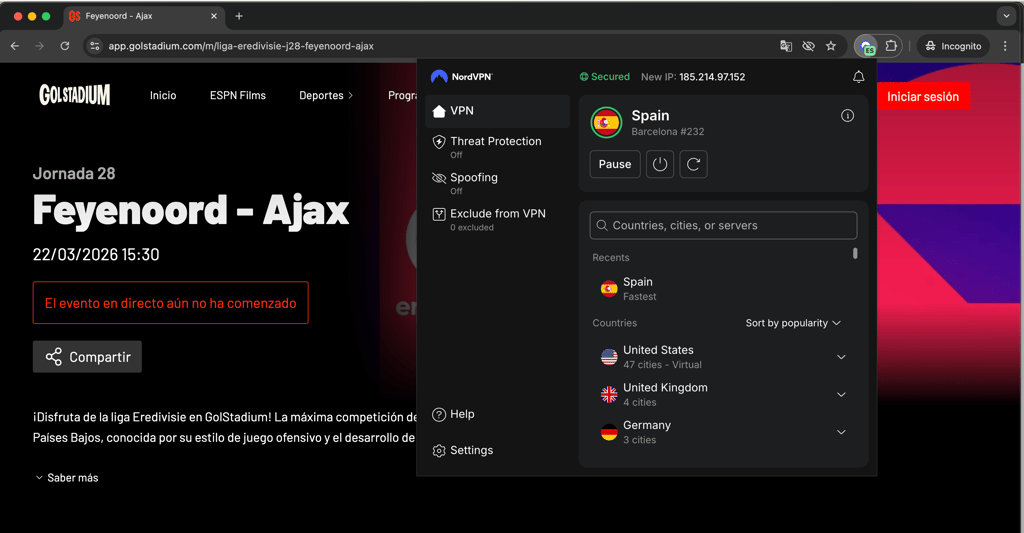
Task: Click the Barcelona #232 server label
Action: [667, 132]
